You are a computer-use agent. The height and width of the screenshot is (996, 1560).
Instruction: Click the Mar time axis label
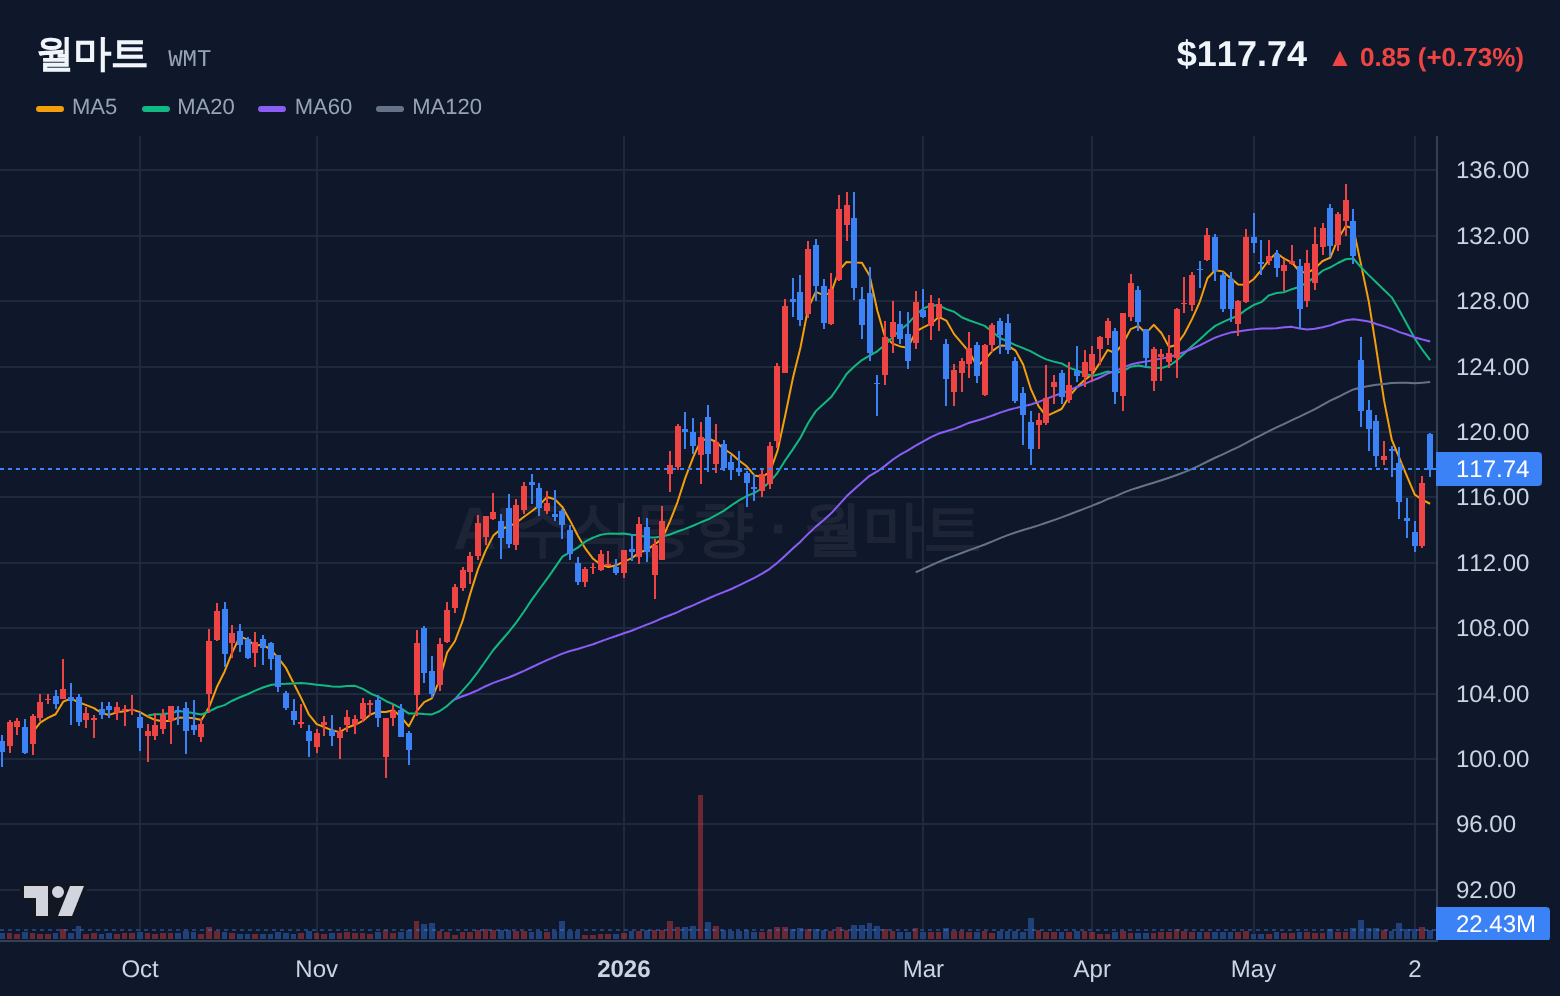(923, 969)
